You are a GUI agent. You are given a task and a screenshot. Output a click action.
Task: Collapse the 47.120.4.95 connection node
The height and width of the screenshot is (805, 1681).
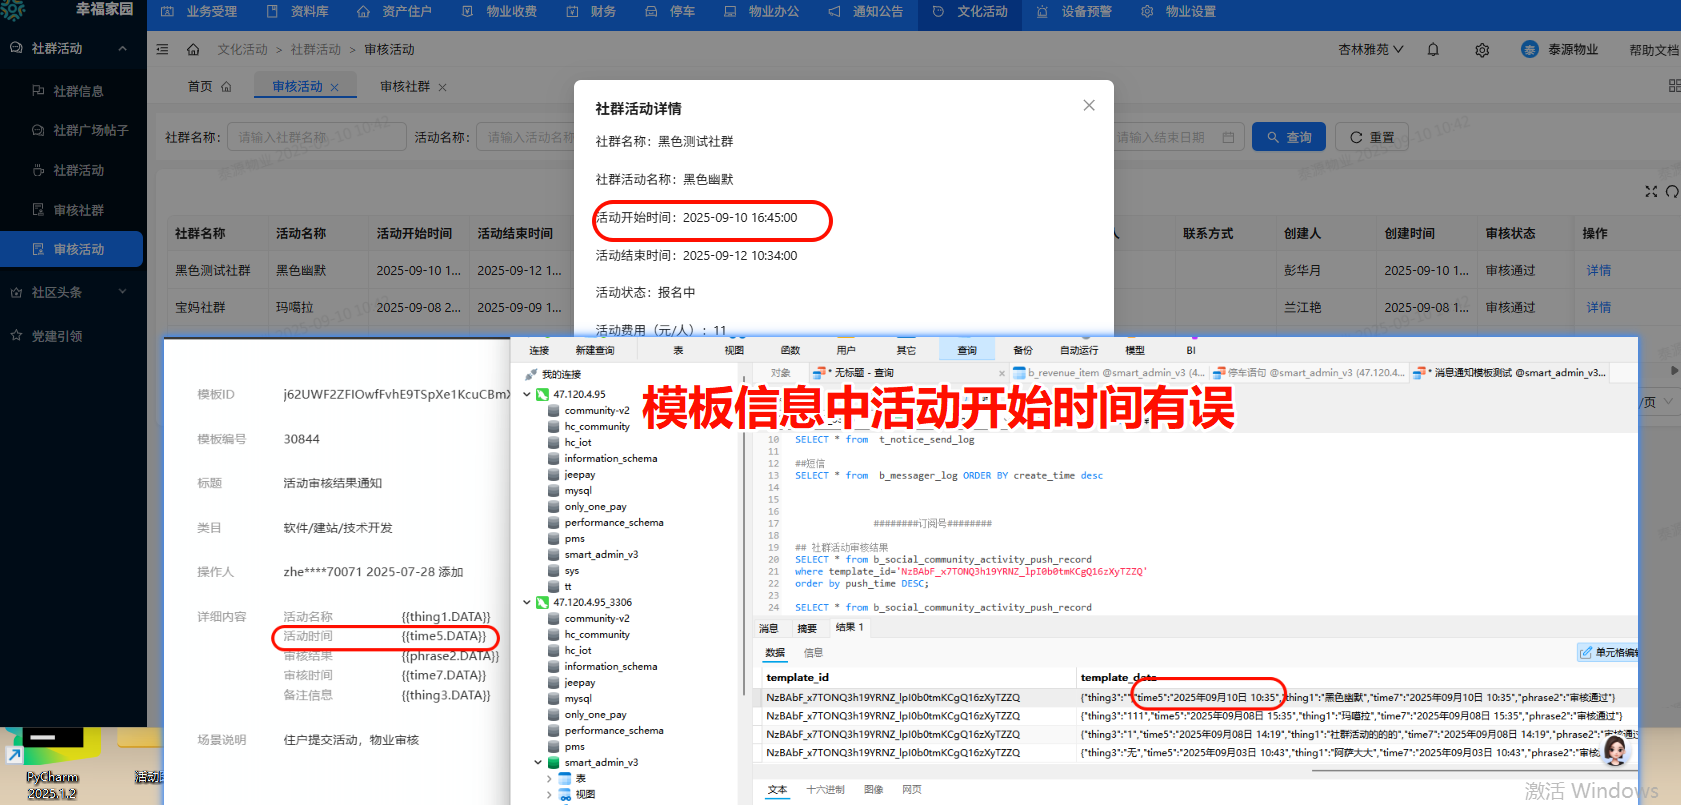click(x=527, y=394)
